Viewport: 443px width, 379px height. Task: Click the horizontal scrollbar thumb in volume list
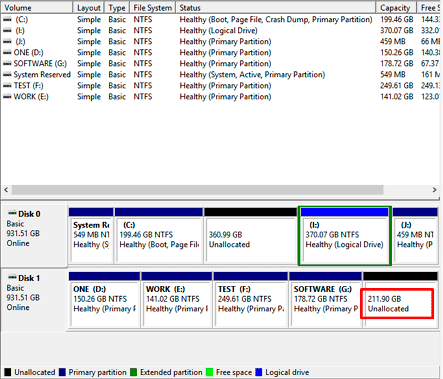[x=197, y=190]
